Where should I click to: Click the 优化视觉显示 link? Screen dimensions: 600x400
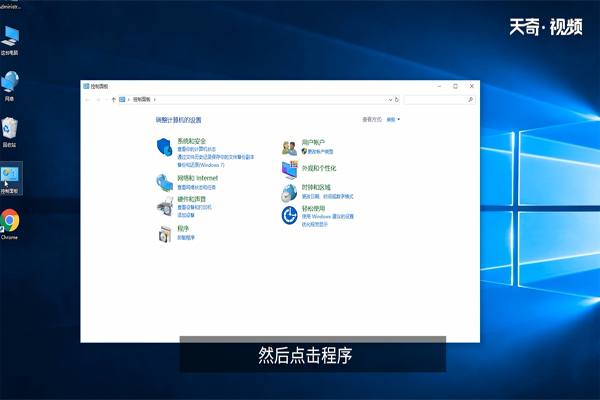pos(315,225)
